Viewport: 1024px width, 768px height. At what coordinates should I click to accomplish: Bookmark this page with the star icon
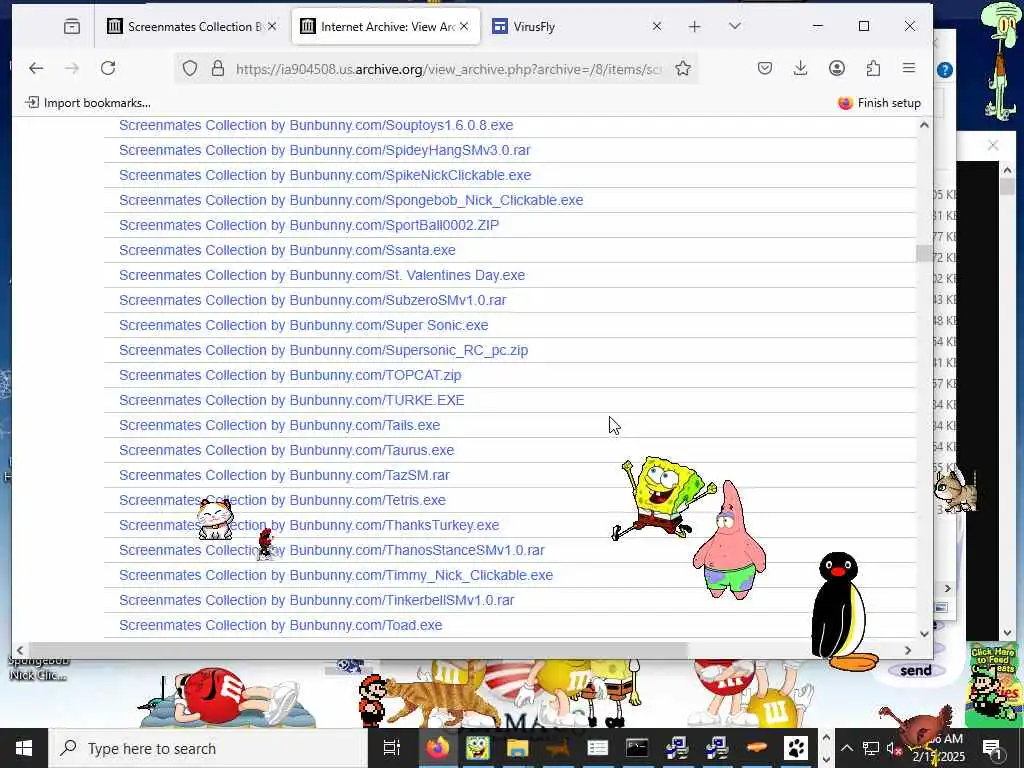(682, 69)
